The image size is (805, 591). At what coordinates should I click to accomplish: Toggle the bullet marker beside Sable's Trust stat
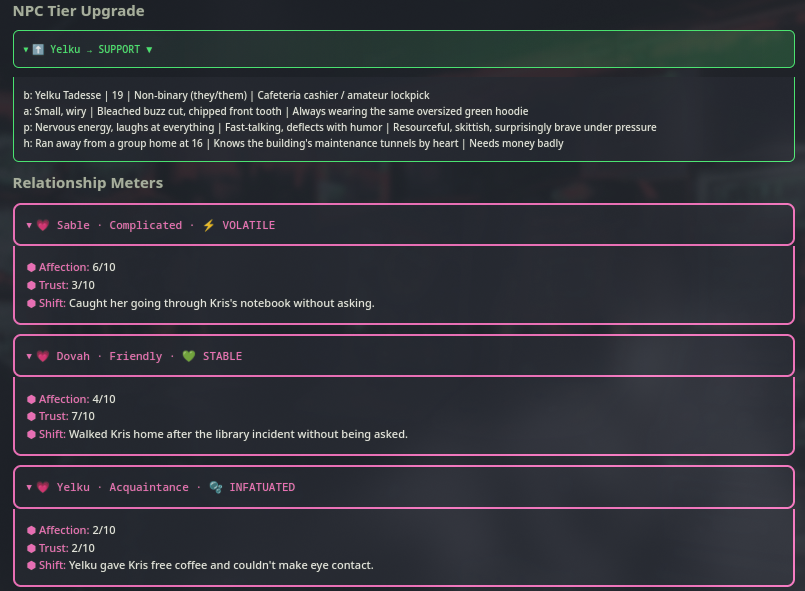30,285
